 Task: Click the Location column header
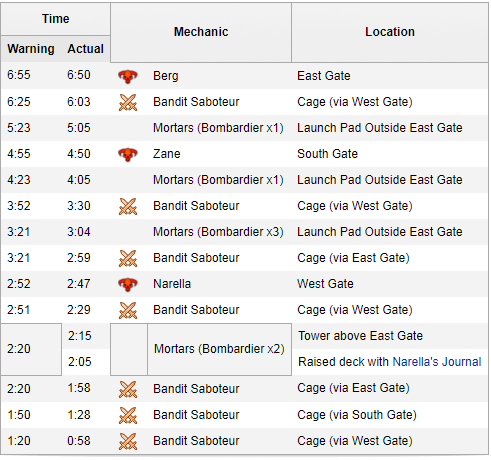[x=390, y=32]
